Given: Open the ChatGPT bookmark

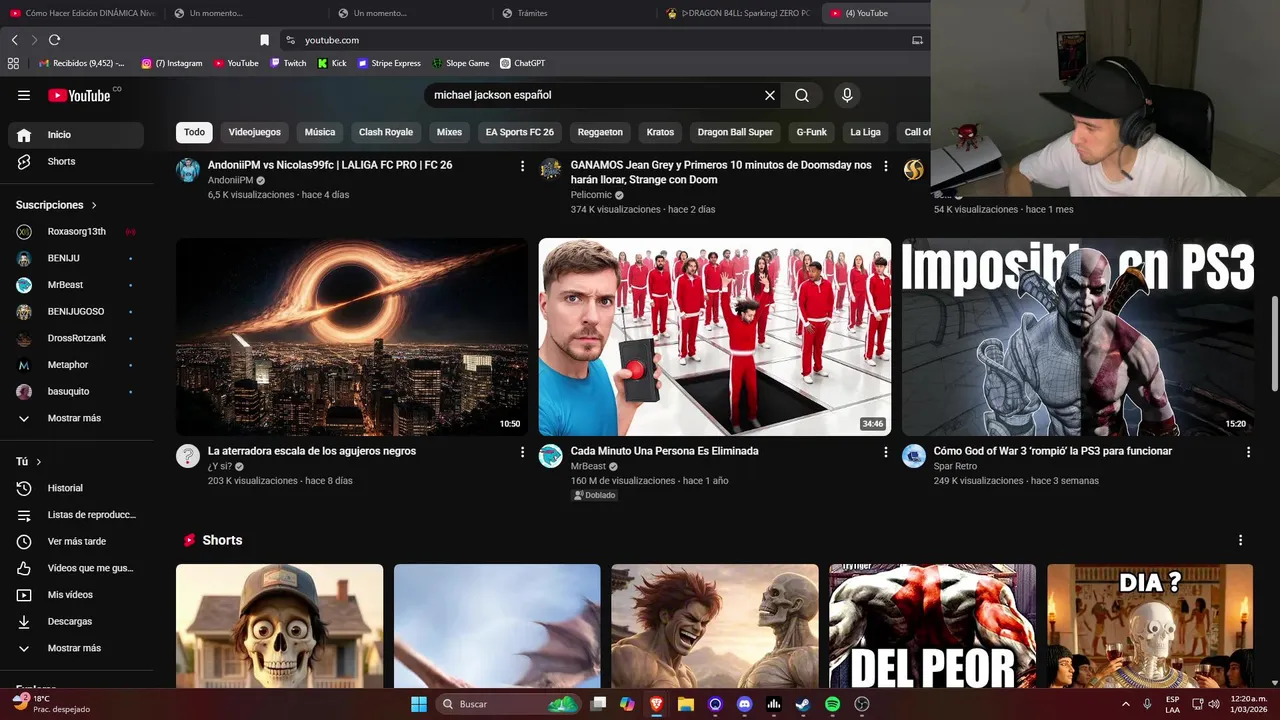Looking at the screenshot, I should click(522, 63).
